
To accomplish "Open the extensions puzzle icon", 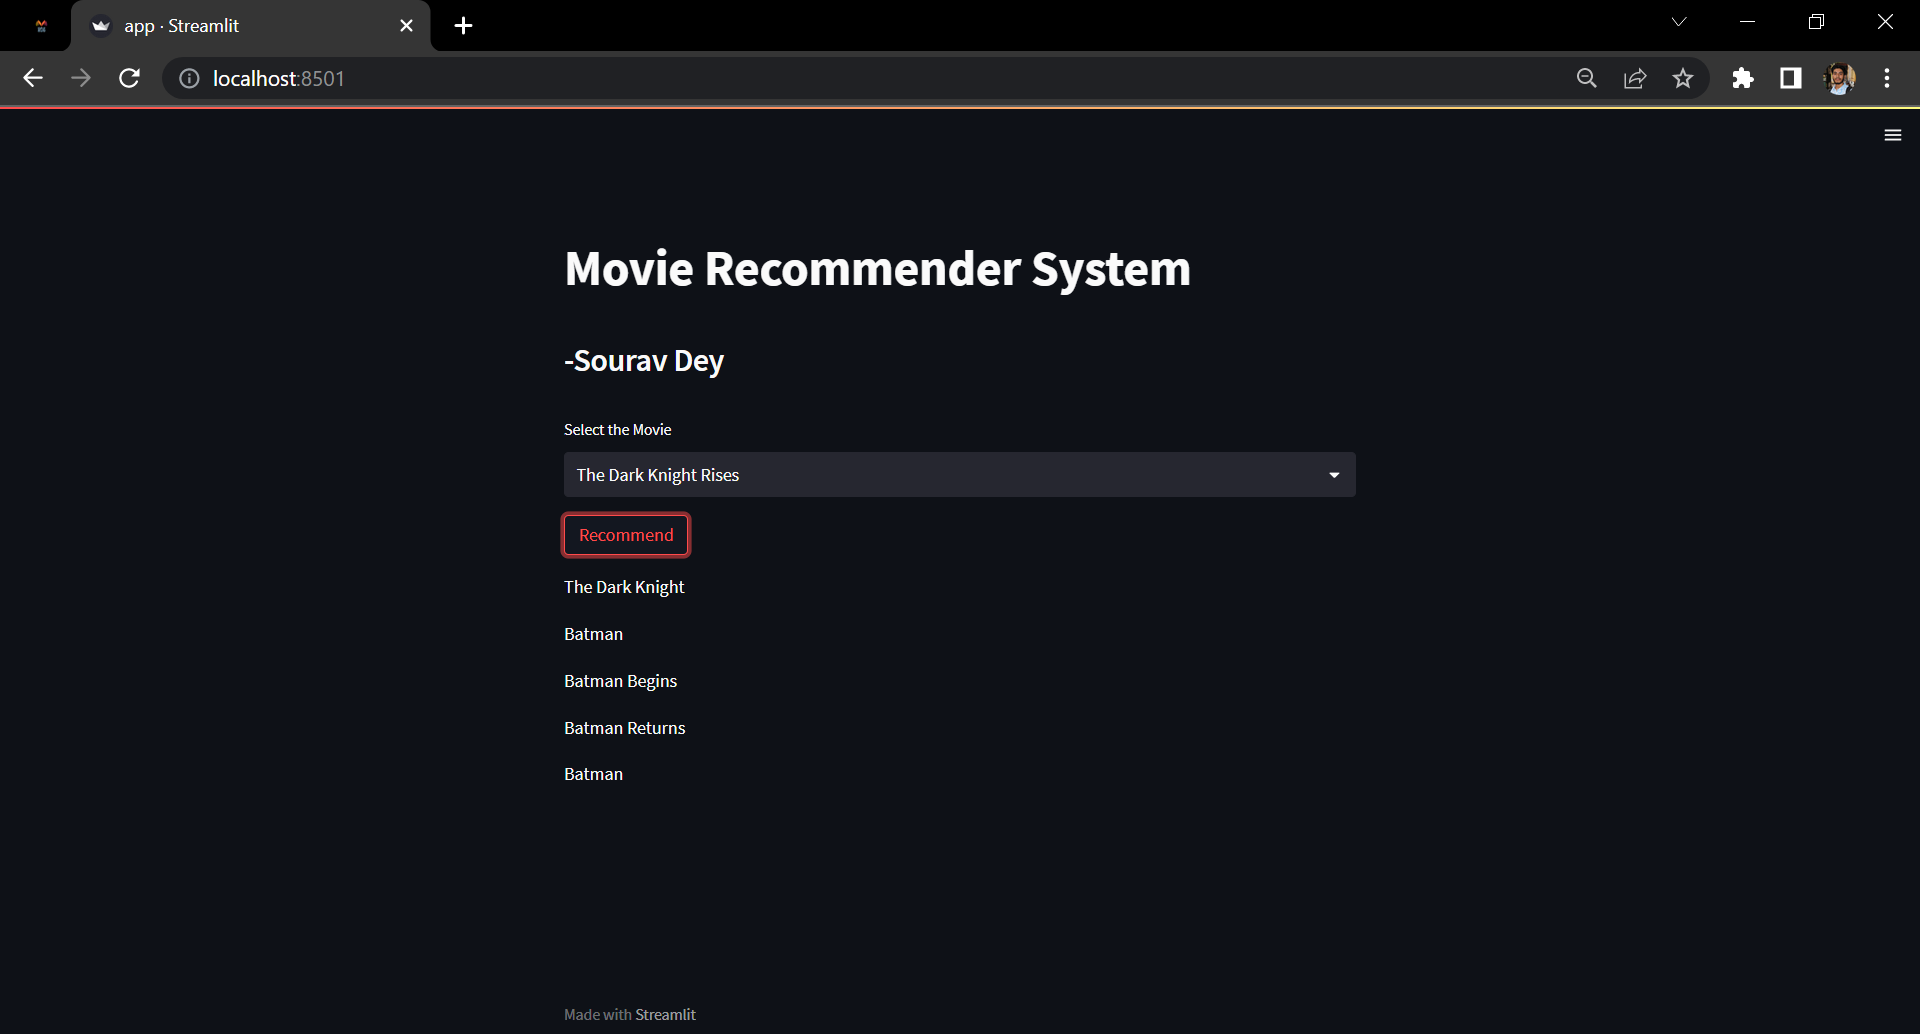I will coord(1743,78).
